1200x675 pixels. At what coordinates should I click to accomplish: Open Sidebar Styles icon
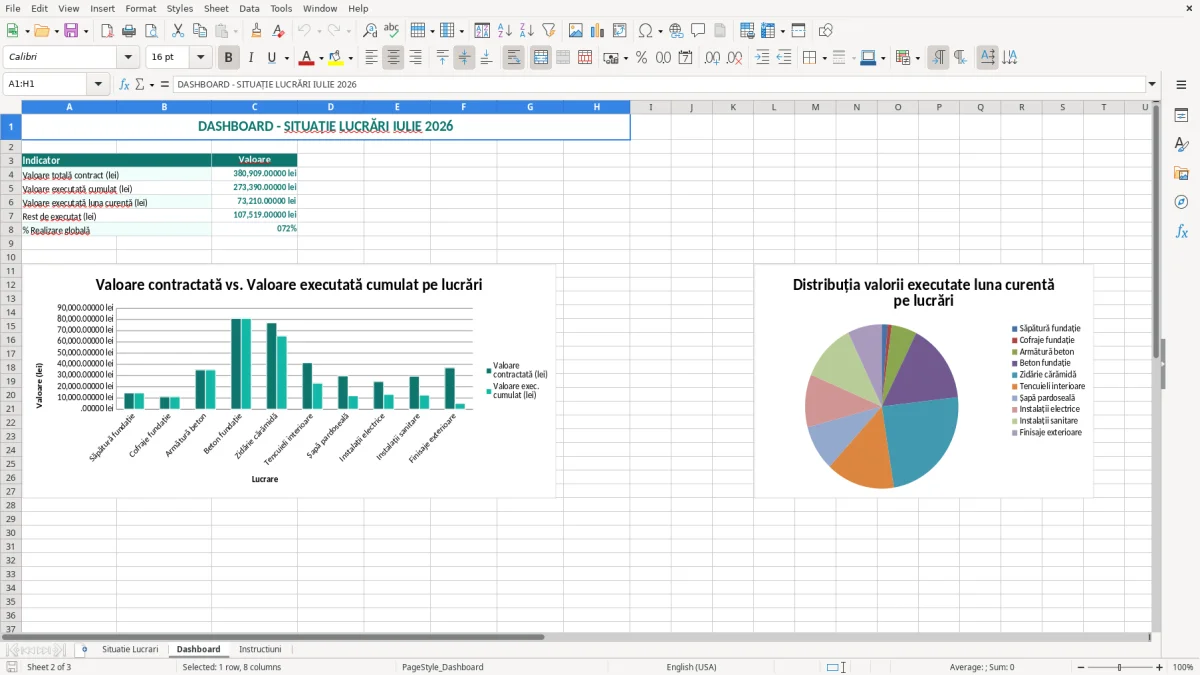(x=1181, y=145)
